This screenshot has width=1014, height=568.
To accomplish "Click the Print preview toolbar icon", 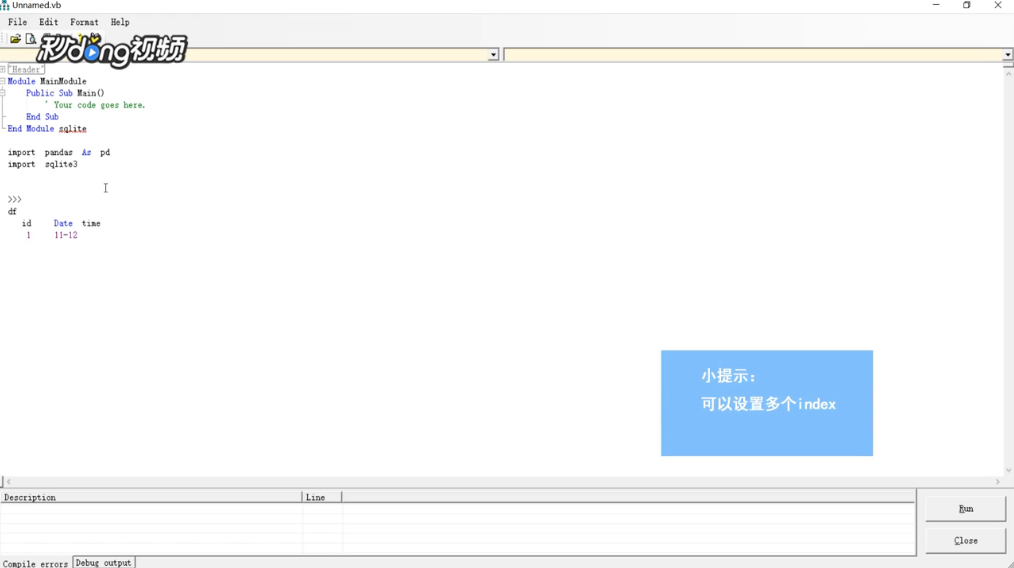I will 30,39.
